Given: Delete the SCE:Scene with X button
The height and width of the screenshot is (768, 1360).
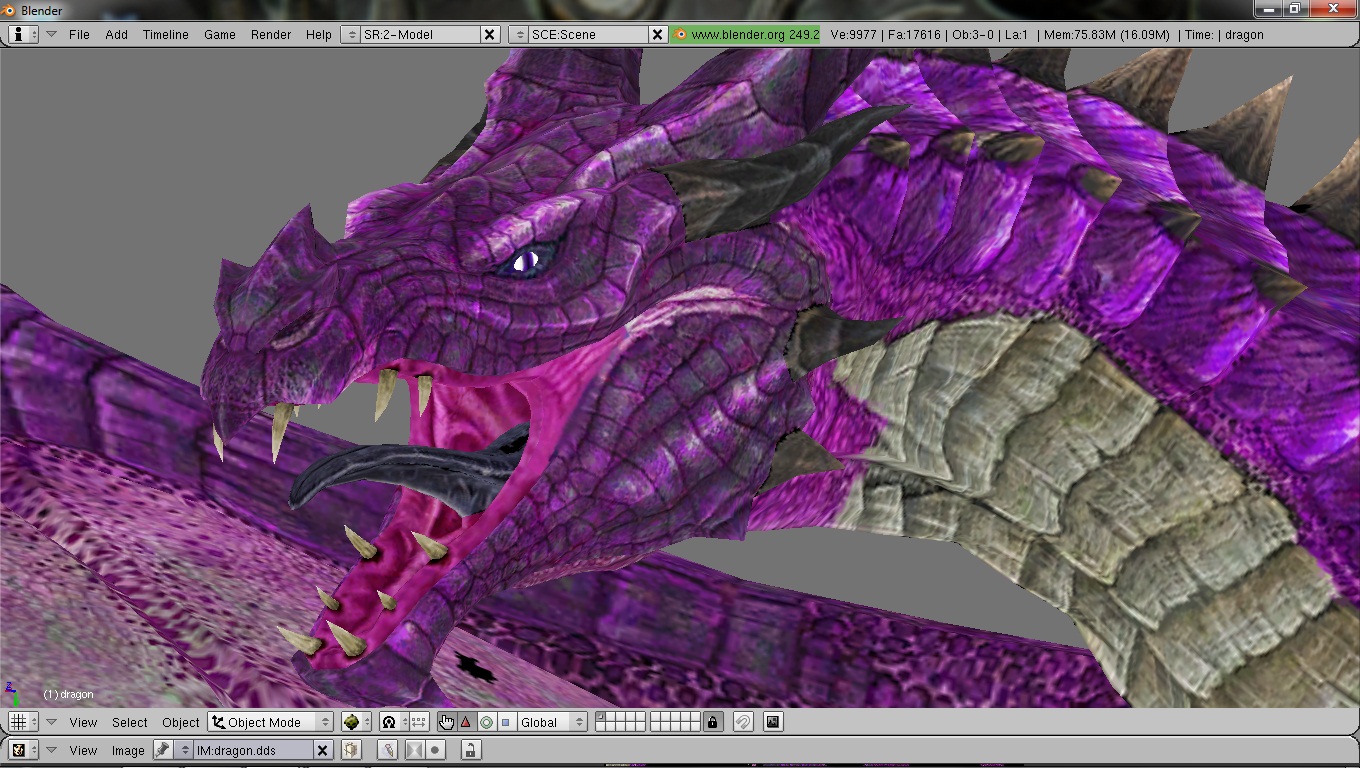Looking at the screenshot, I should [x=657, y=34].
